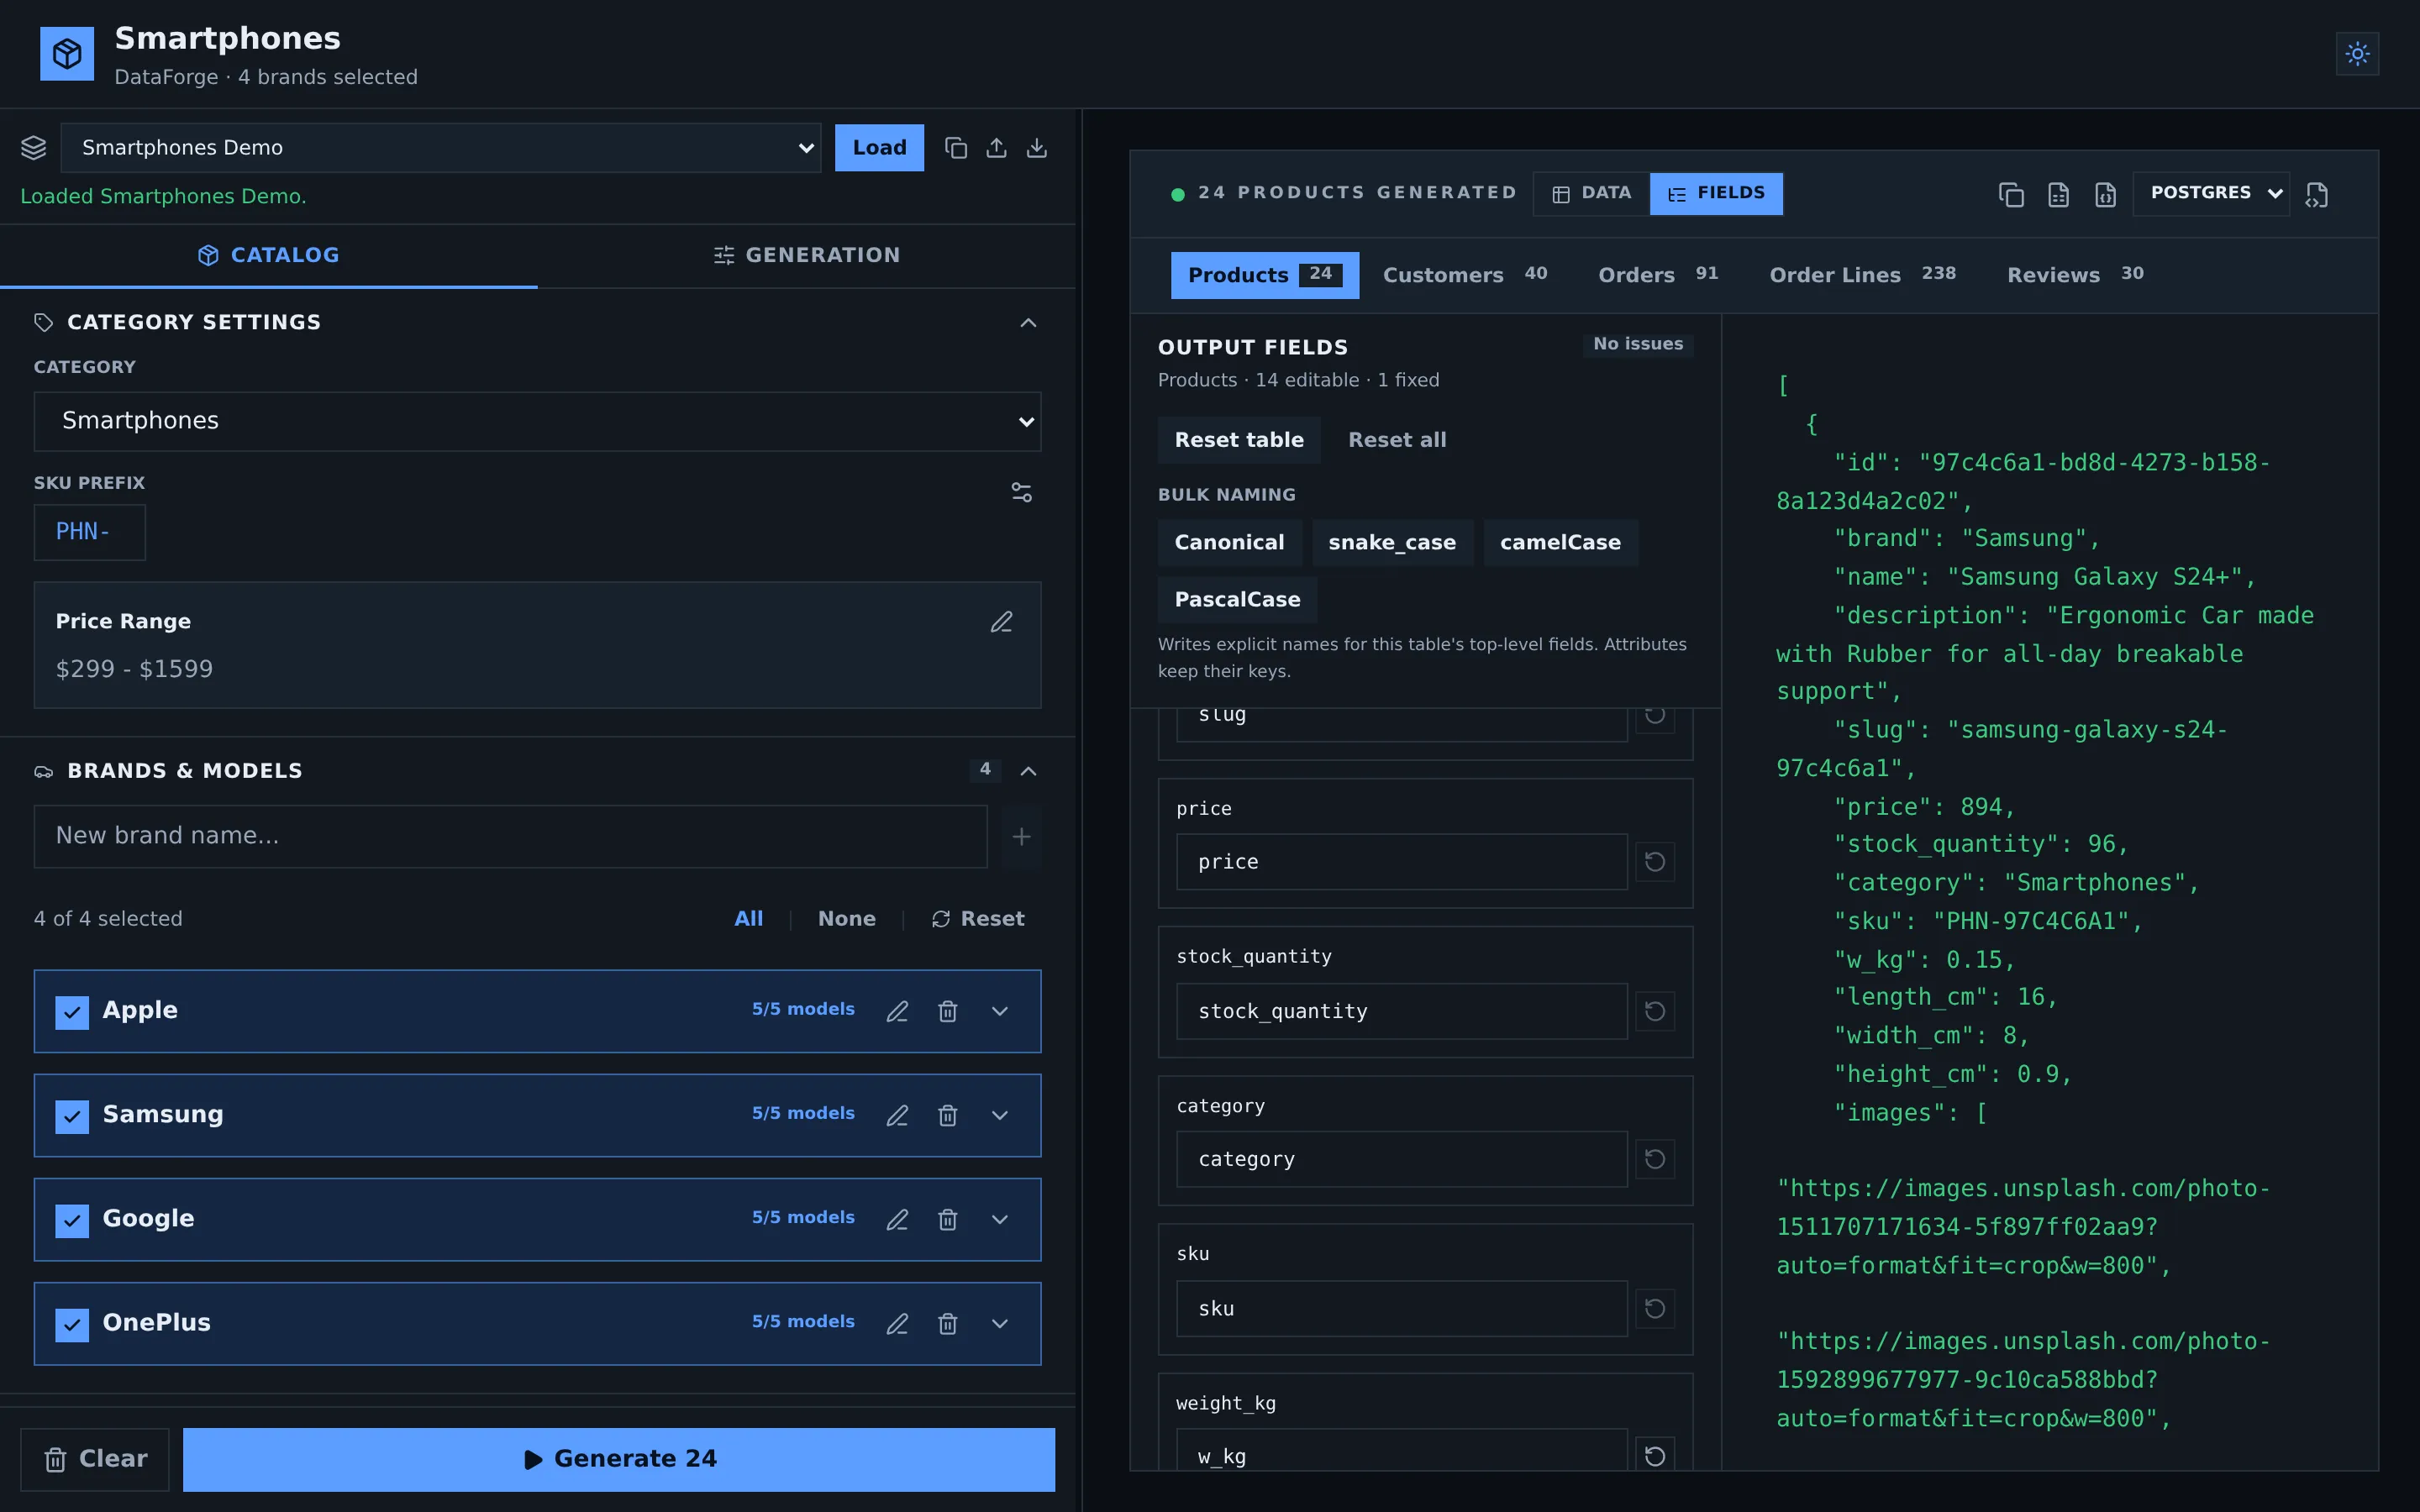Click the download preset icon
2420x1512 pixels.
[1037, 148]
